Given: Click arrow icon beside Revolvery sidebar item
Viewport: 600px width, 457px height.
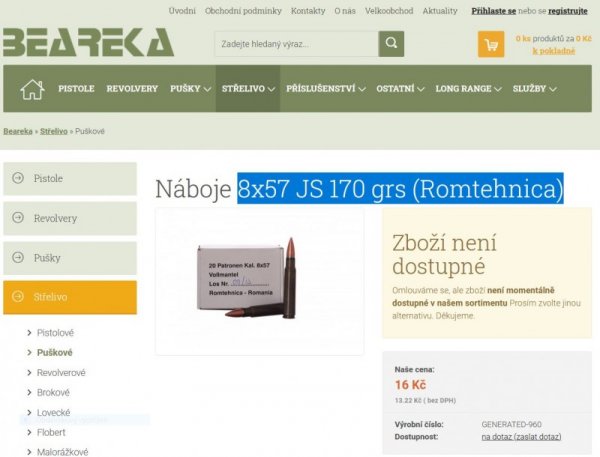Looking at the screenshot, I should tap(18, 218).
